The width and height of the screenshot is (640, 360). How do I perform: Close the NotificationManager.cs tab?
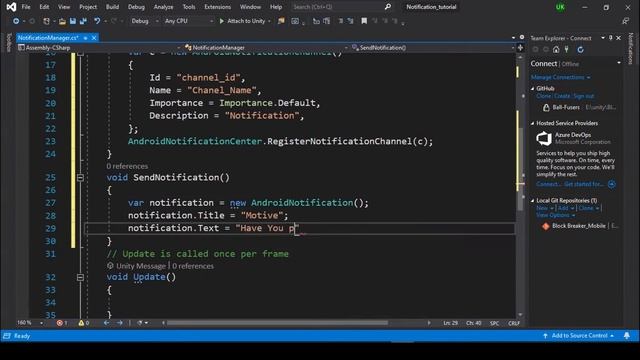[94, 38]
